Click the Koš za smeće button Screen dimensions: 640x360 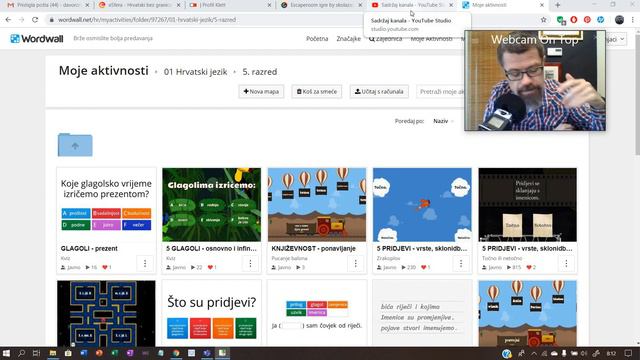point(317,91)
